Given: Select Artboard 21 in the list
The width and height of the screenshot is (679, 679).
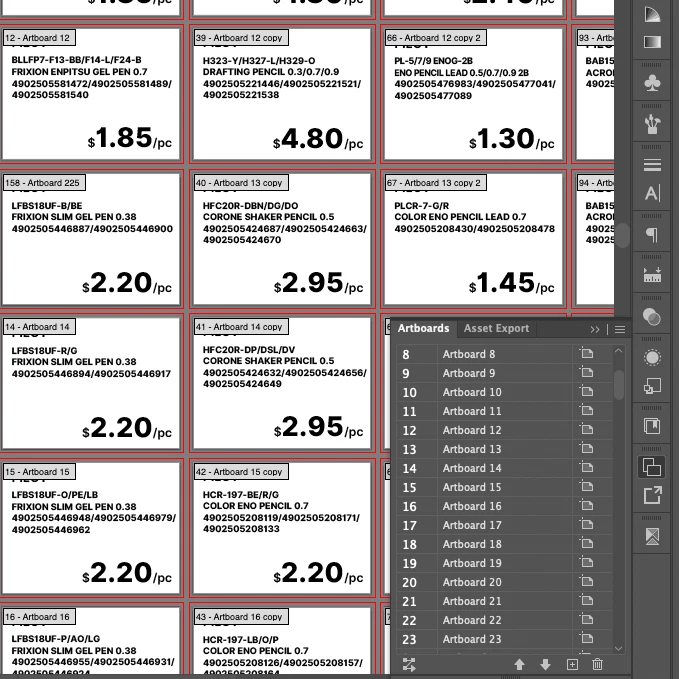Looking at the screenshot, I should pyautogui.click(x=504, y=601).
